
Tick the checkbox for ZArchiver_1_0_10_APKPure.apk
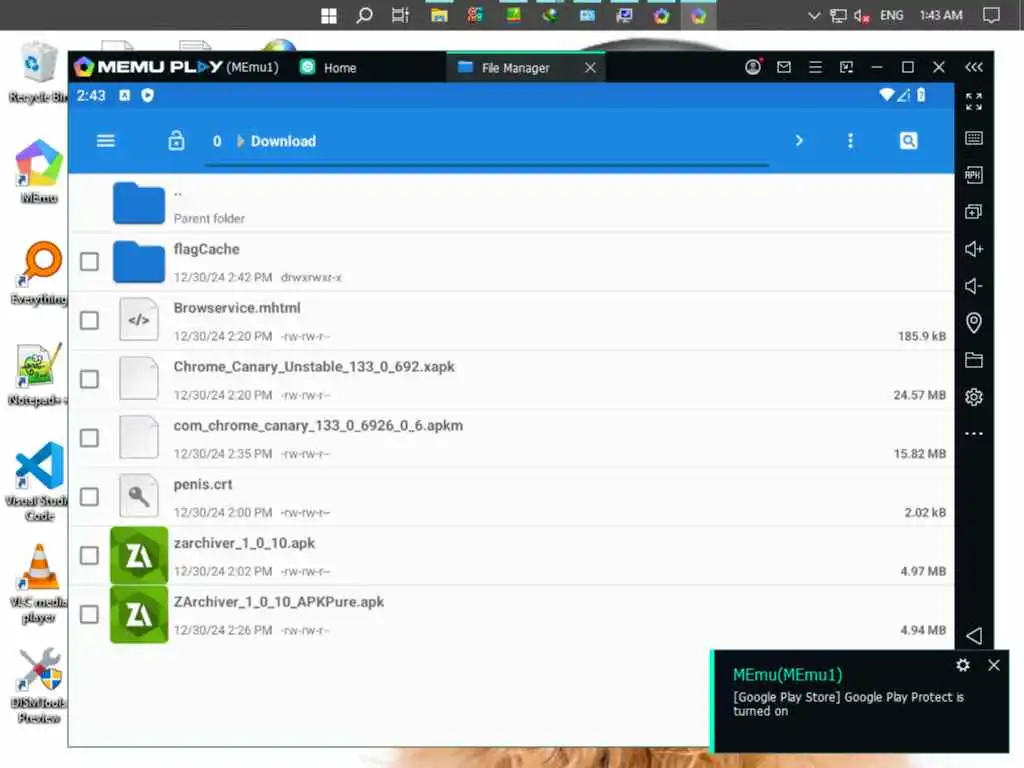pyautogui.click(x=89, y=615)
